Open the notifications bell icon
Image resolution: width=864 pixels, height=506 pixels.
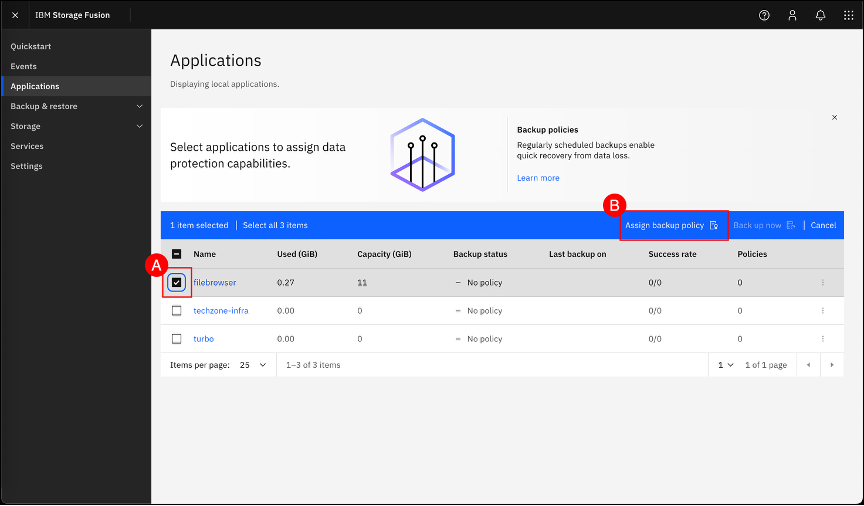coord(820,15)
